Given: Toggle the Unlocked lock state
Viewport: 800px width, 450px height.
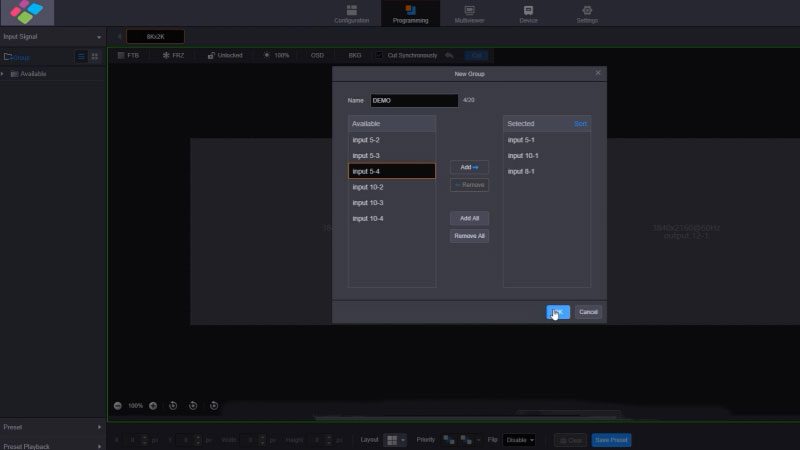Looking at the screenshot, I should tap(225, 55).
